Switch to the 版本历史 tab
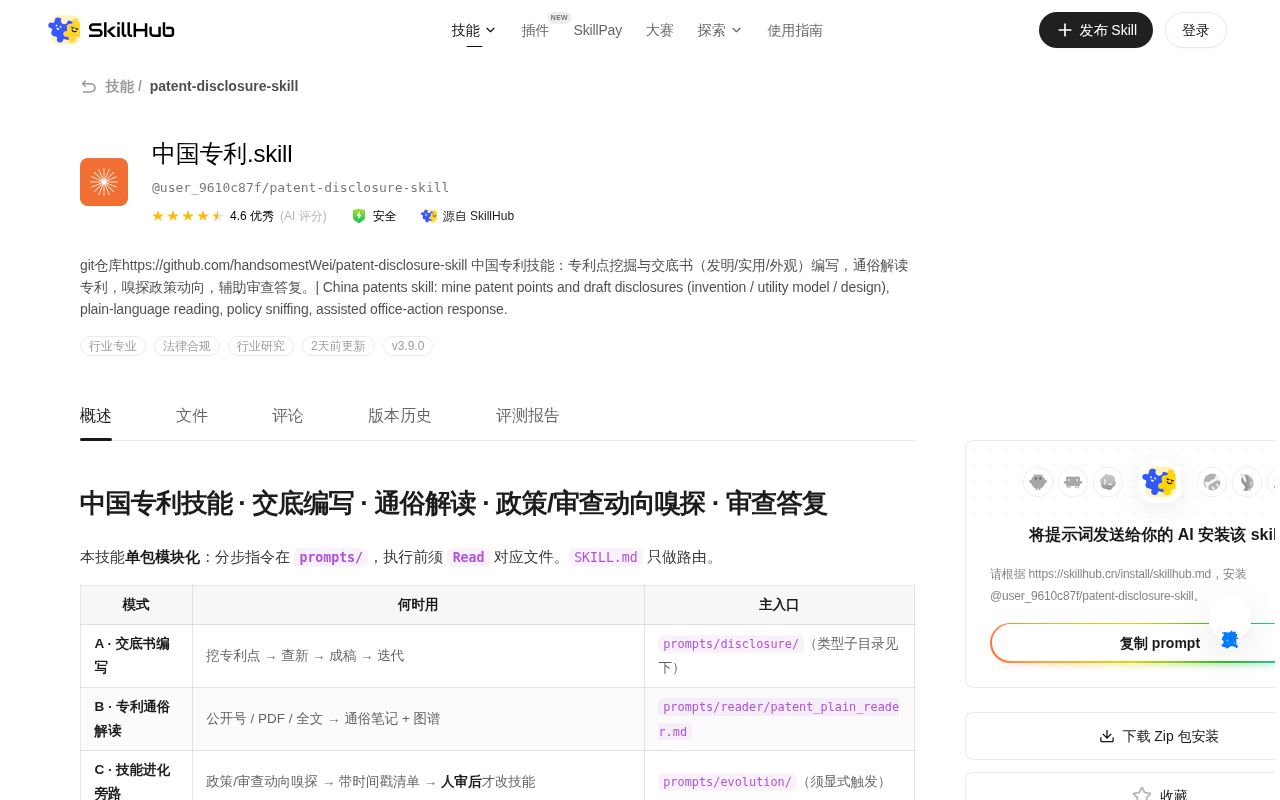 pyautogui.click(x=400, y=416)
